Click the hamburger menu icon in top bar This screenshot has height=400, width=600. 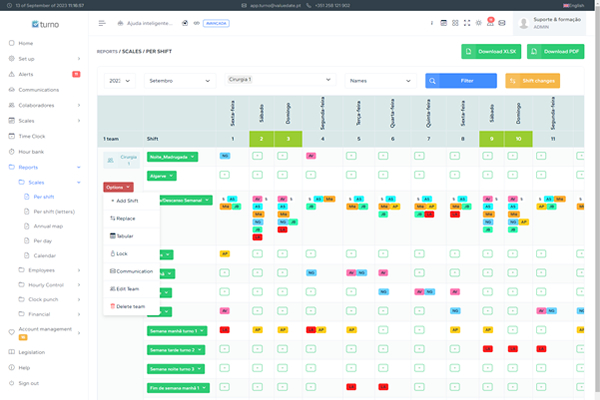pyautogui.click(x=102, y=22)
